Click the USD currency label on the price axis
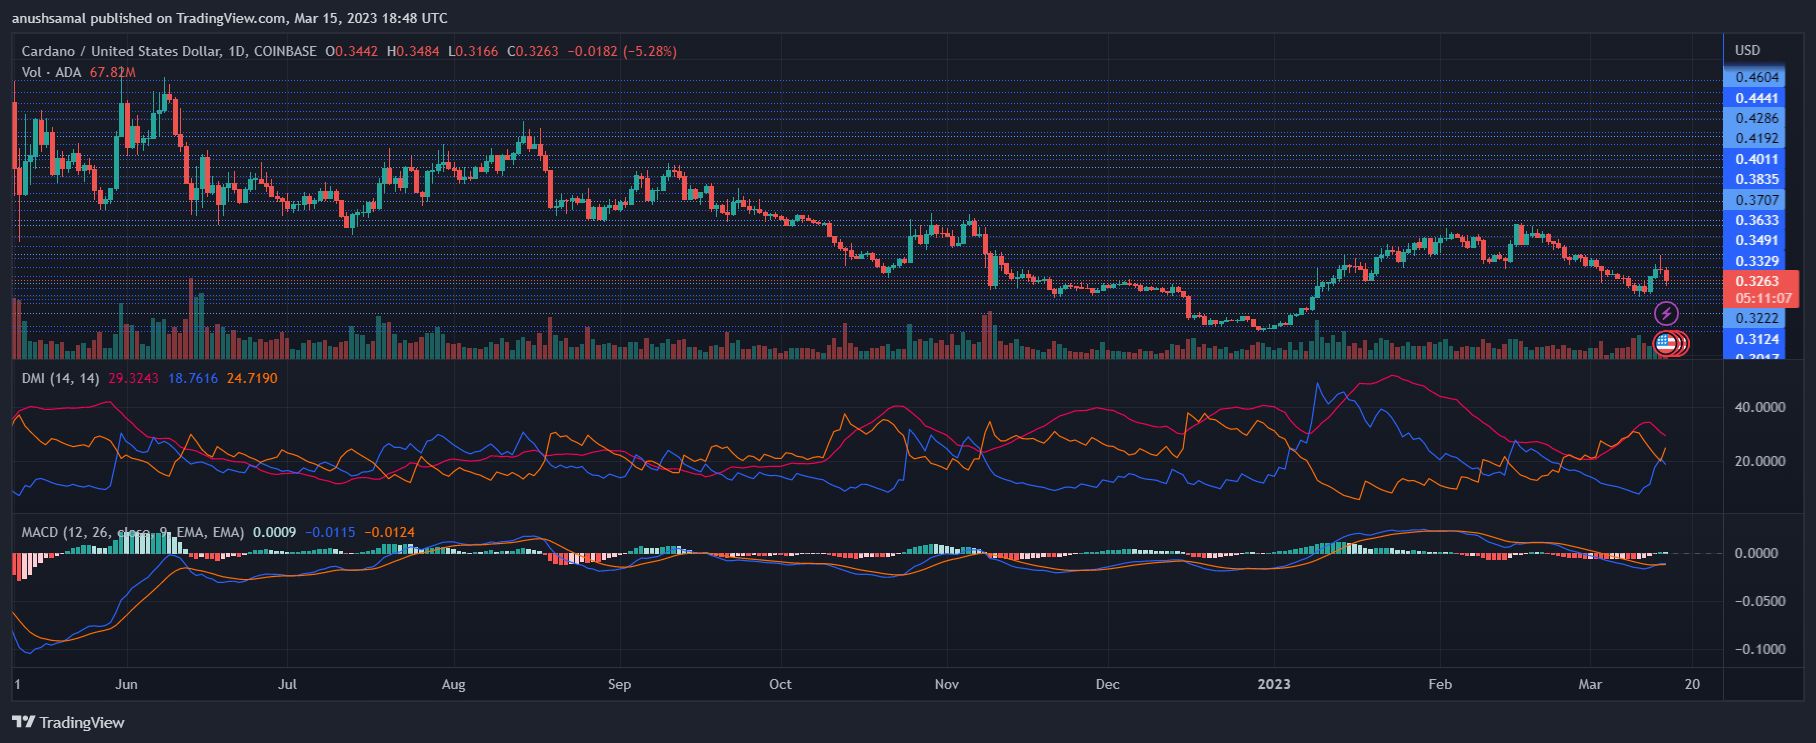Image resolution: width=1816 pixels, height=743 pixels. click(1747, 50)
